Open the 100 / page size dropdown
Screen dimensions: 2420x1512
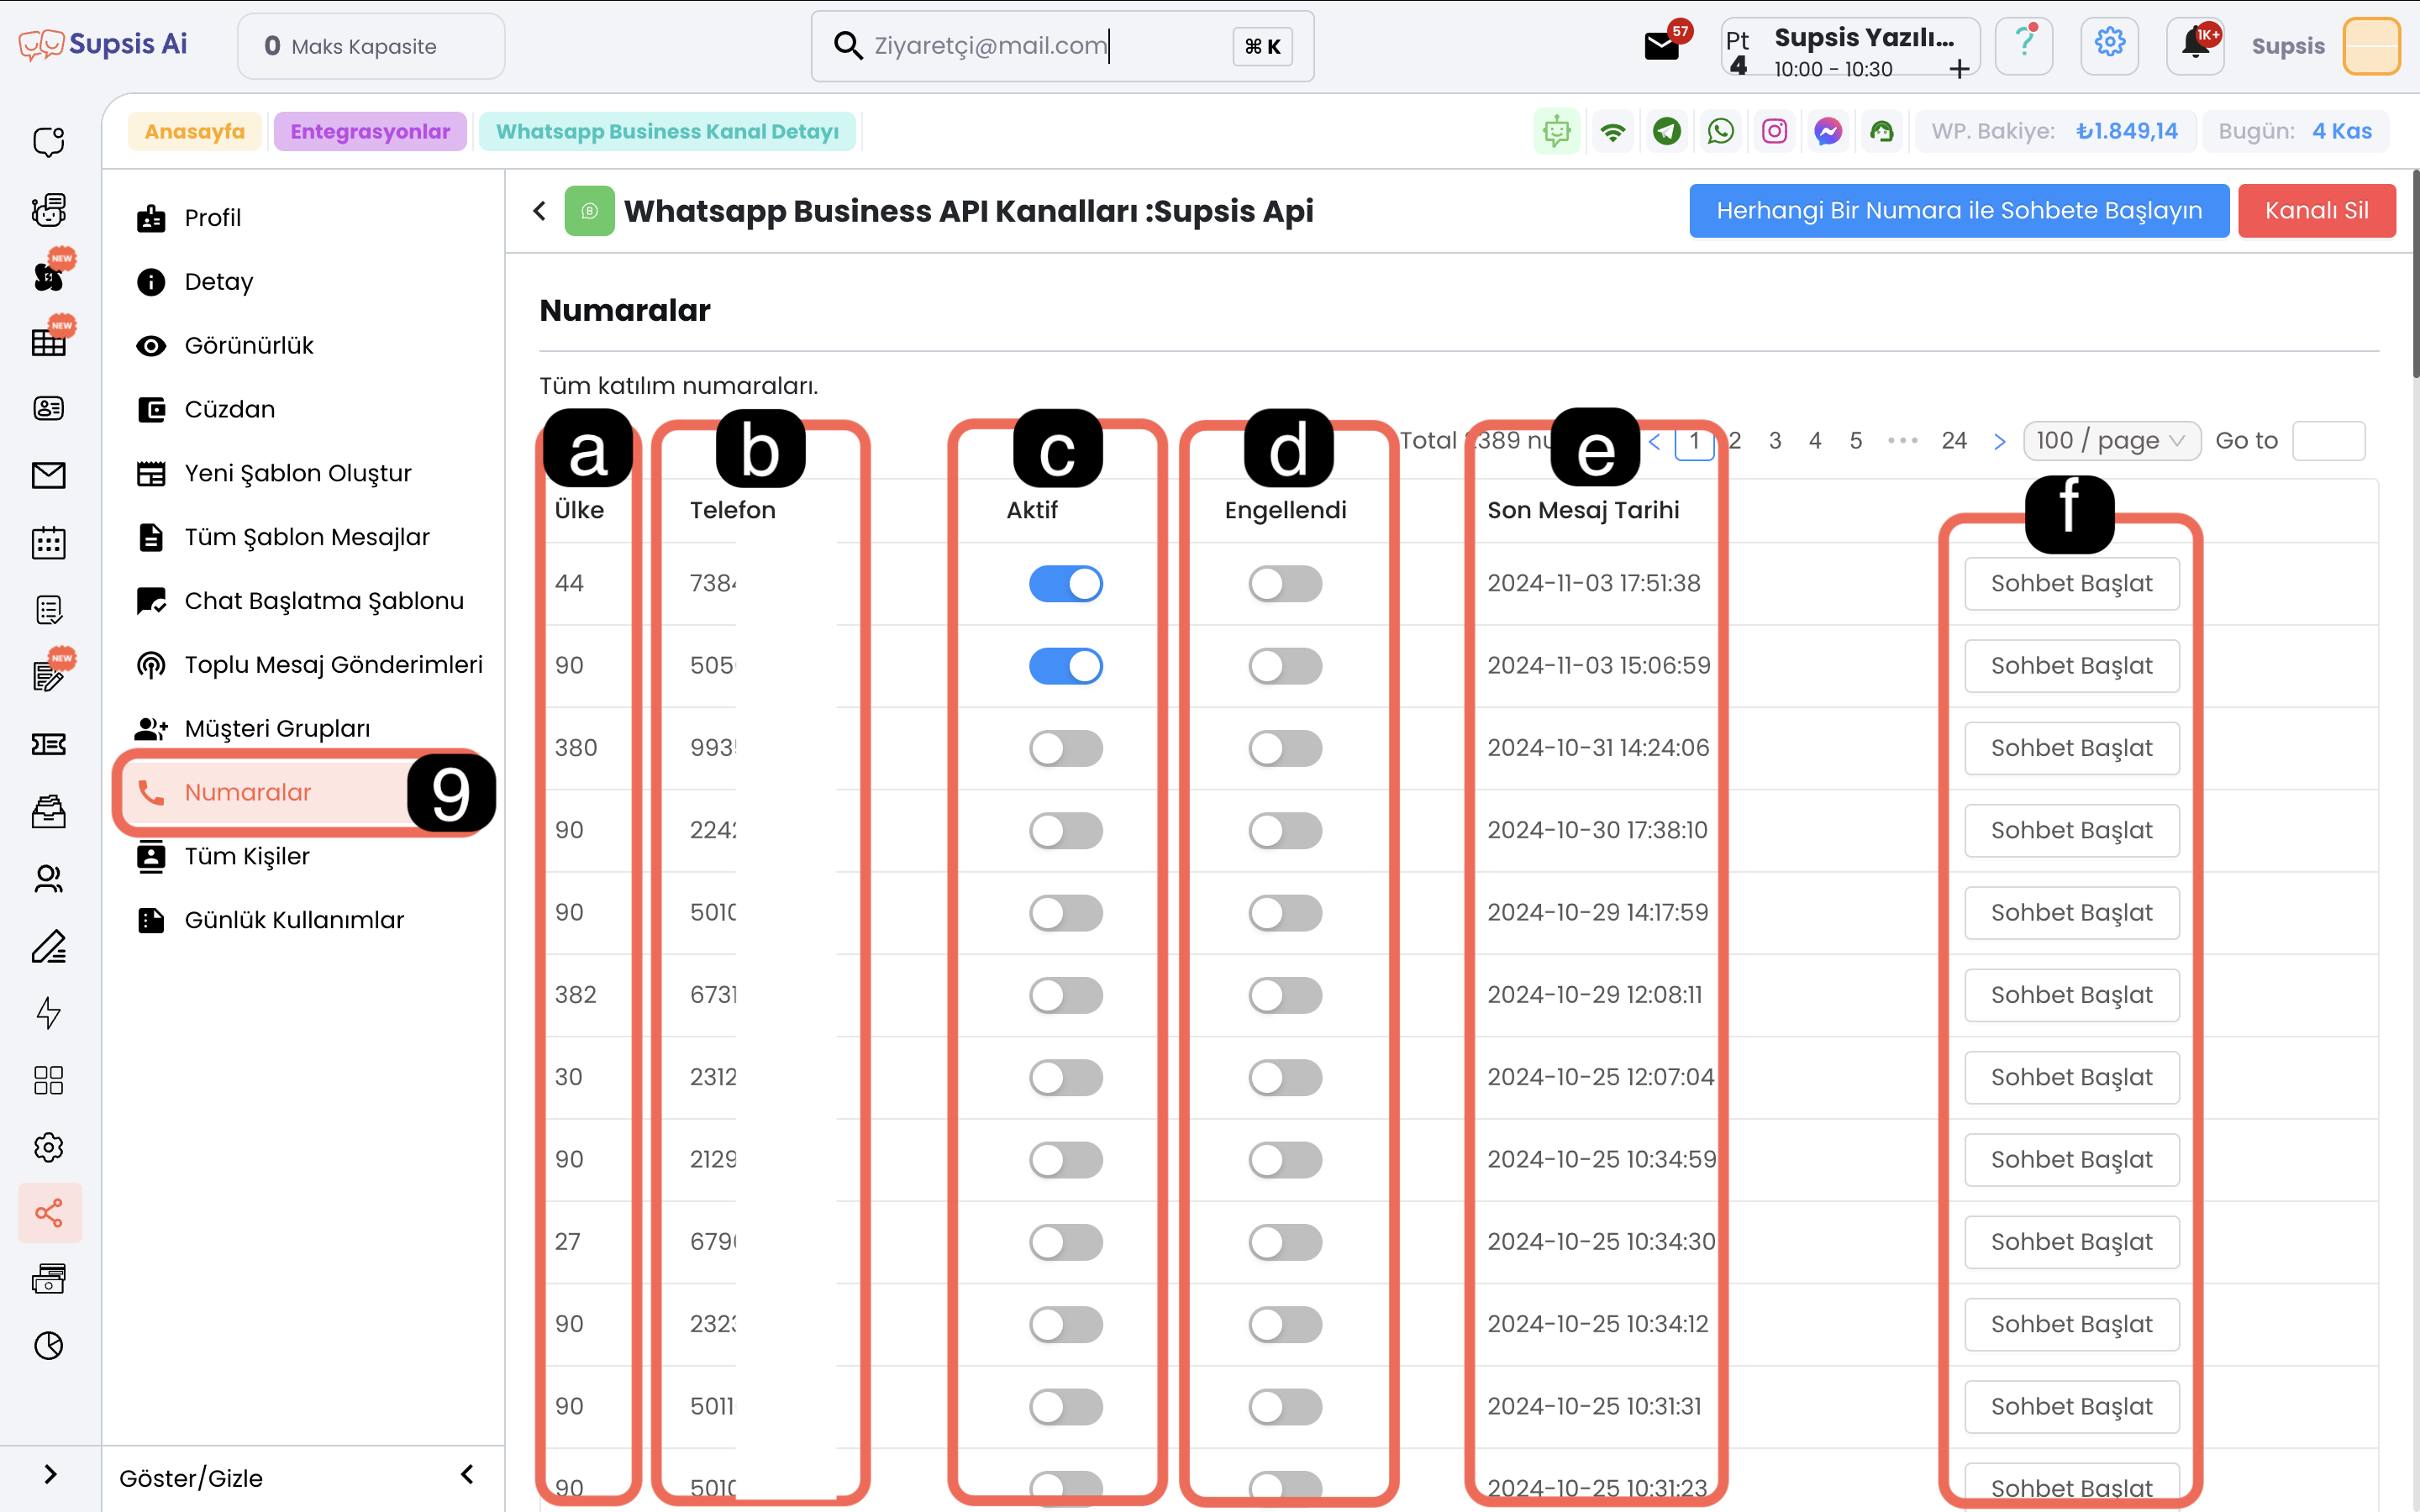pyautogui.click(x=2111, y=441)
